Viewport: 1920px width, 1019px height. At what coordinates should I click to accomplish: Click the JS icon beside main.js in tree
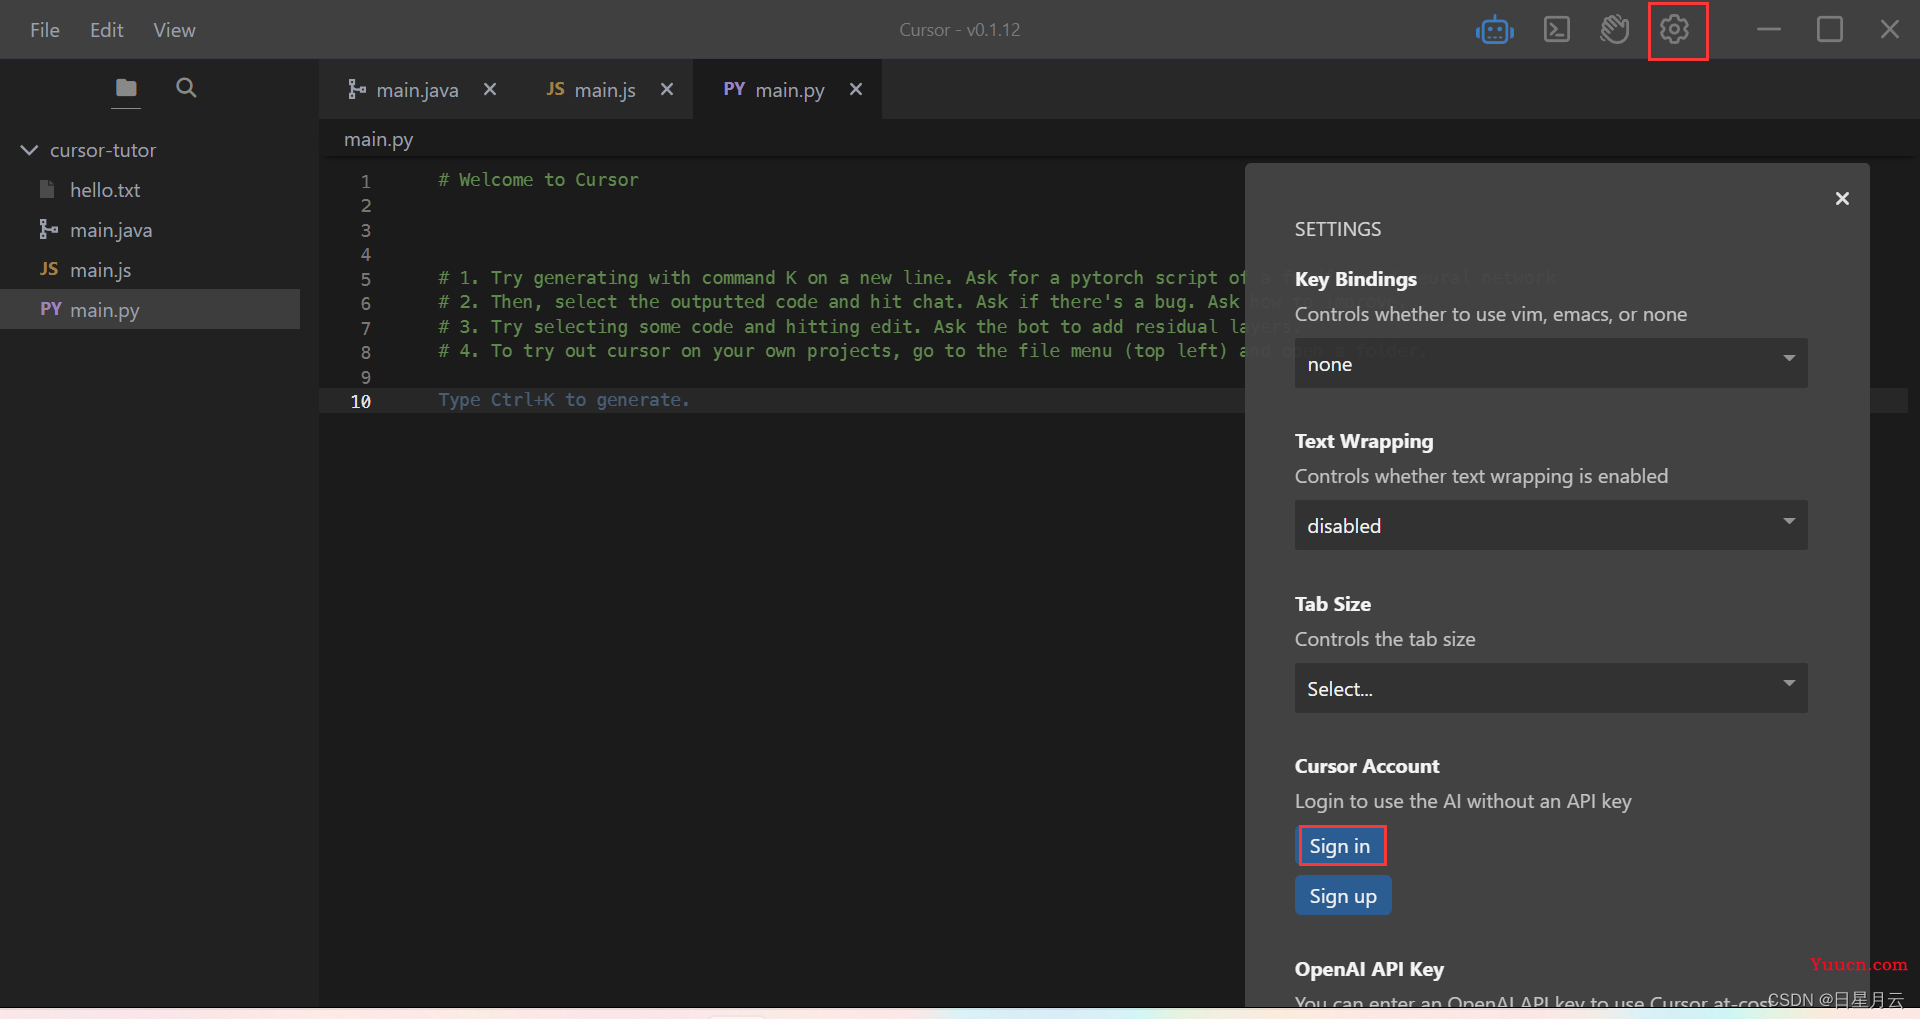pyautogui.click(x=49, y=269)
